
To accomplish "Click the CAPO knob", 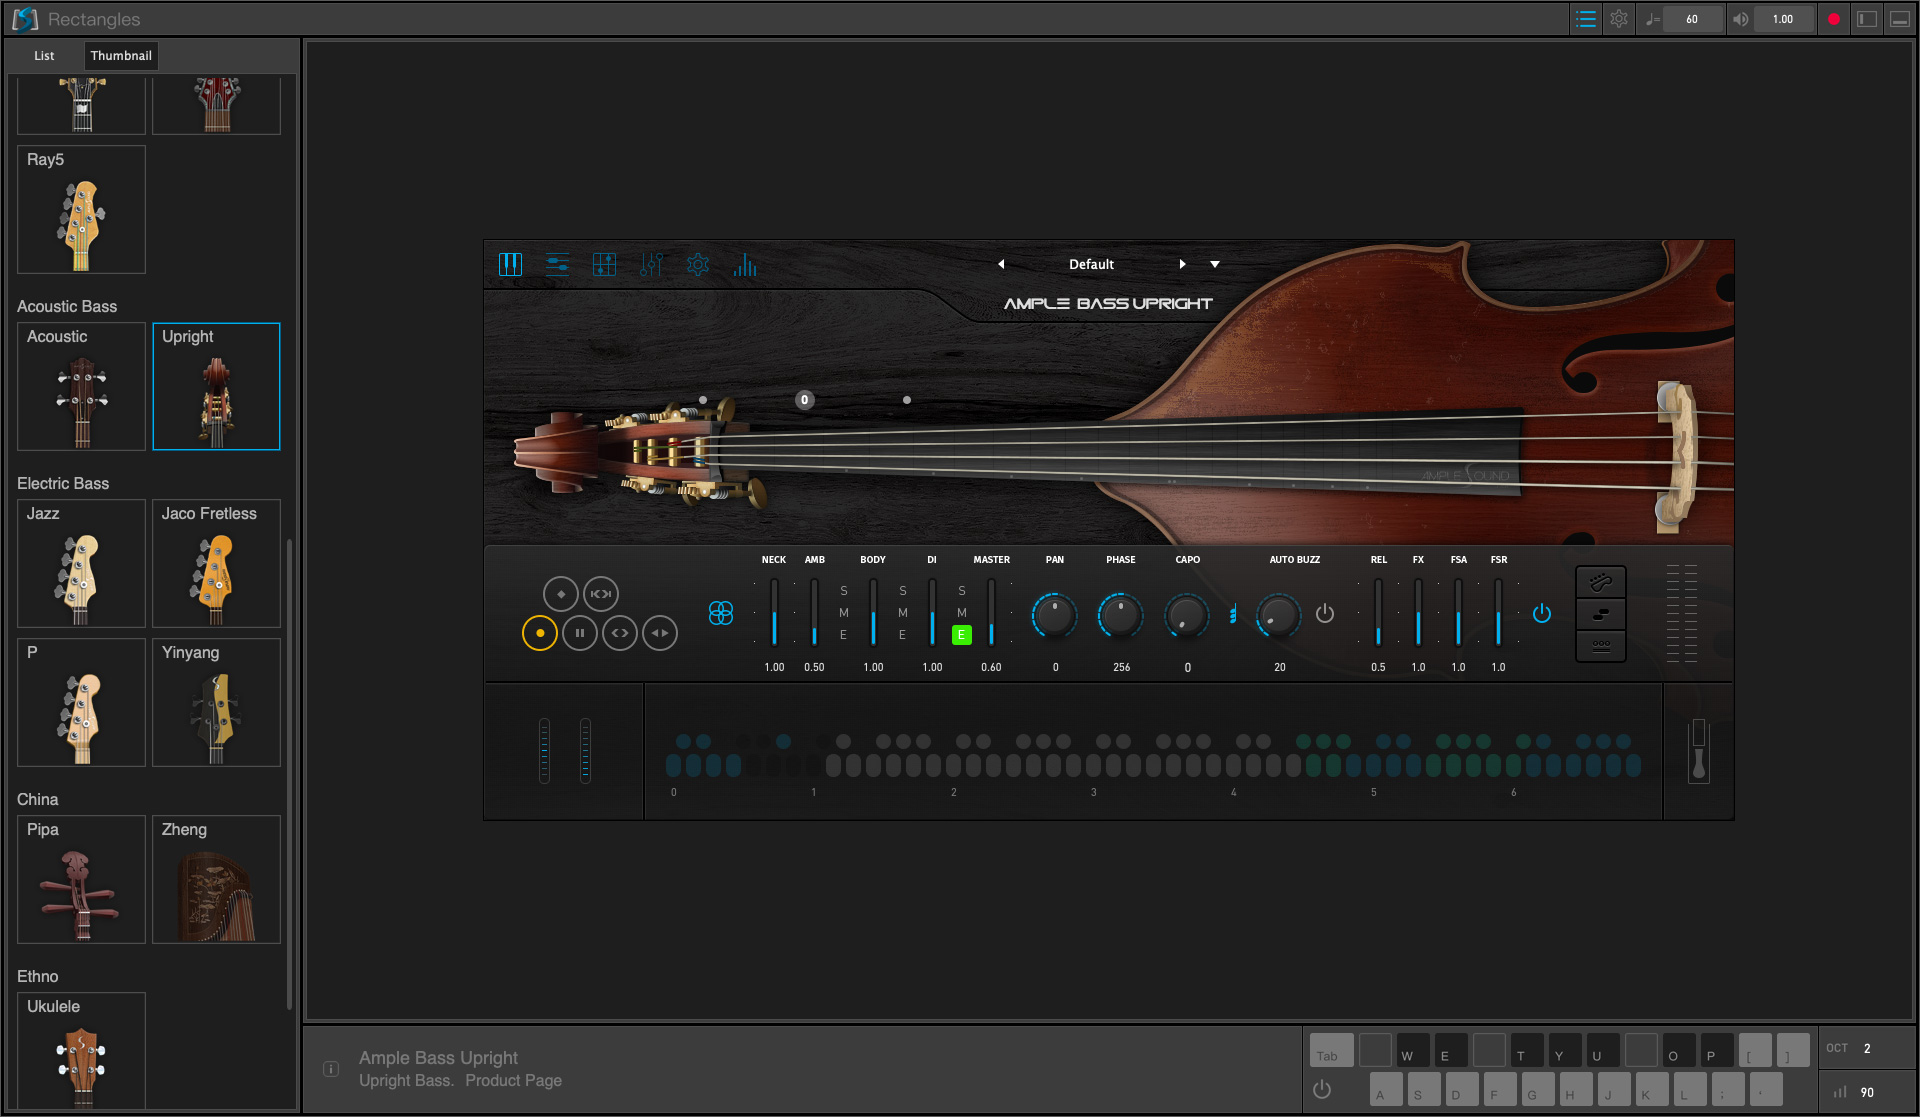I will [x=1187, y=615].
